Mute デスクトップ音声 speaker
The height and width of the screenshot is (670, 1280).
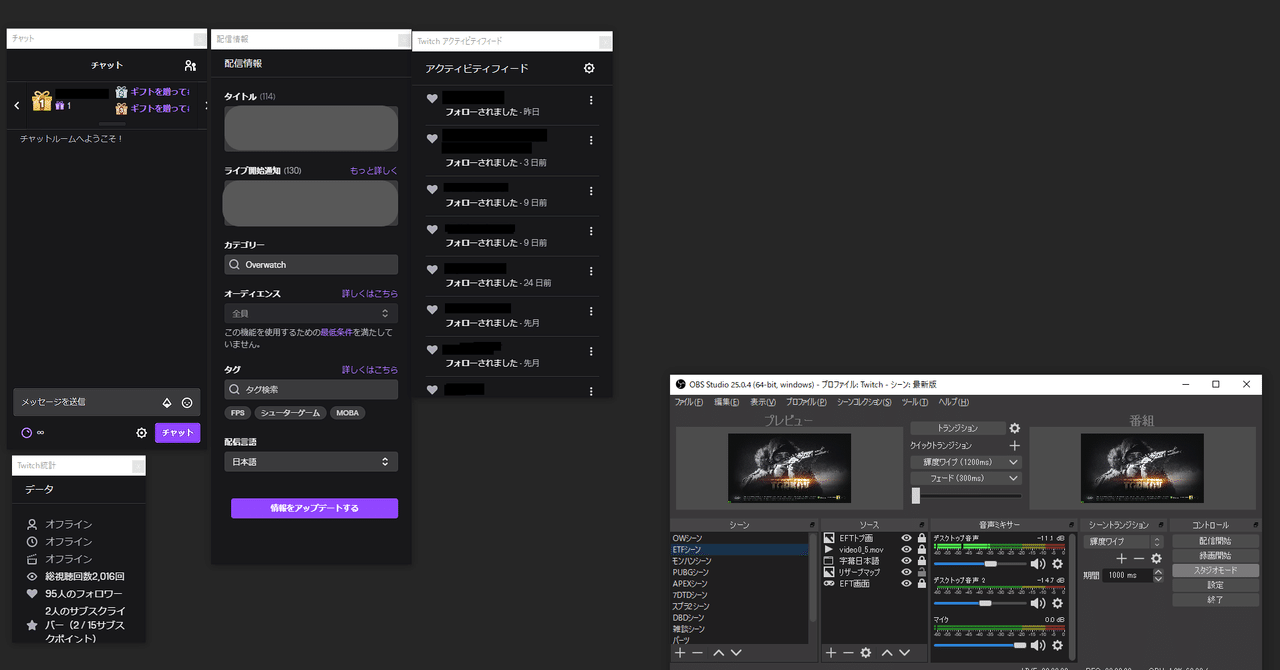coord(1038,564)
